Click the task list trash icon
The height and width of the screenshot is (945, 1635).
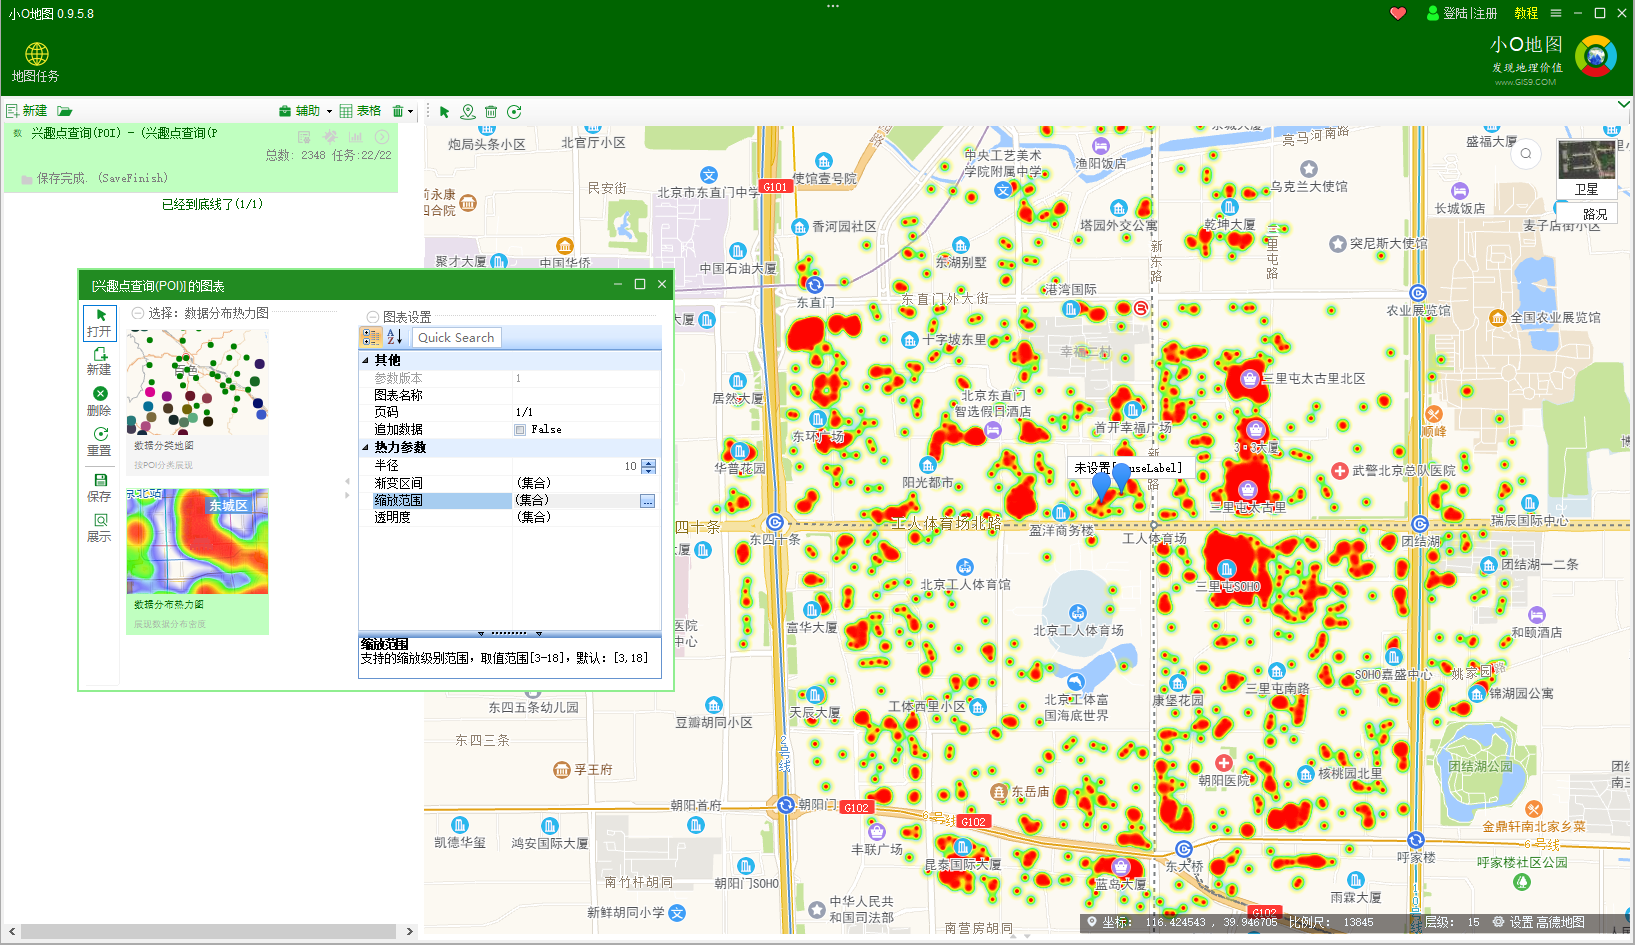pyautogui.click(x=398, y=111)
